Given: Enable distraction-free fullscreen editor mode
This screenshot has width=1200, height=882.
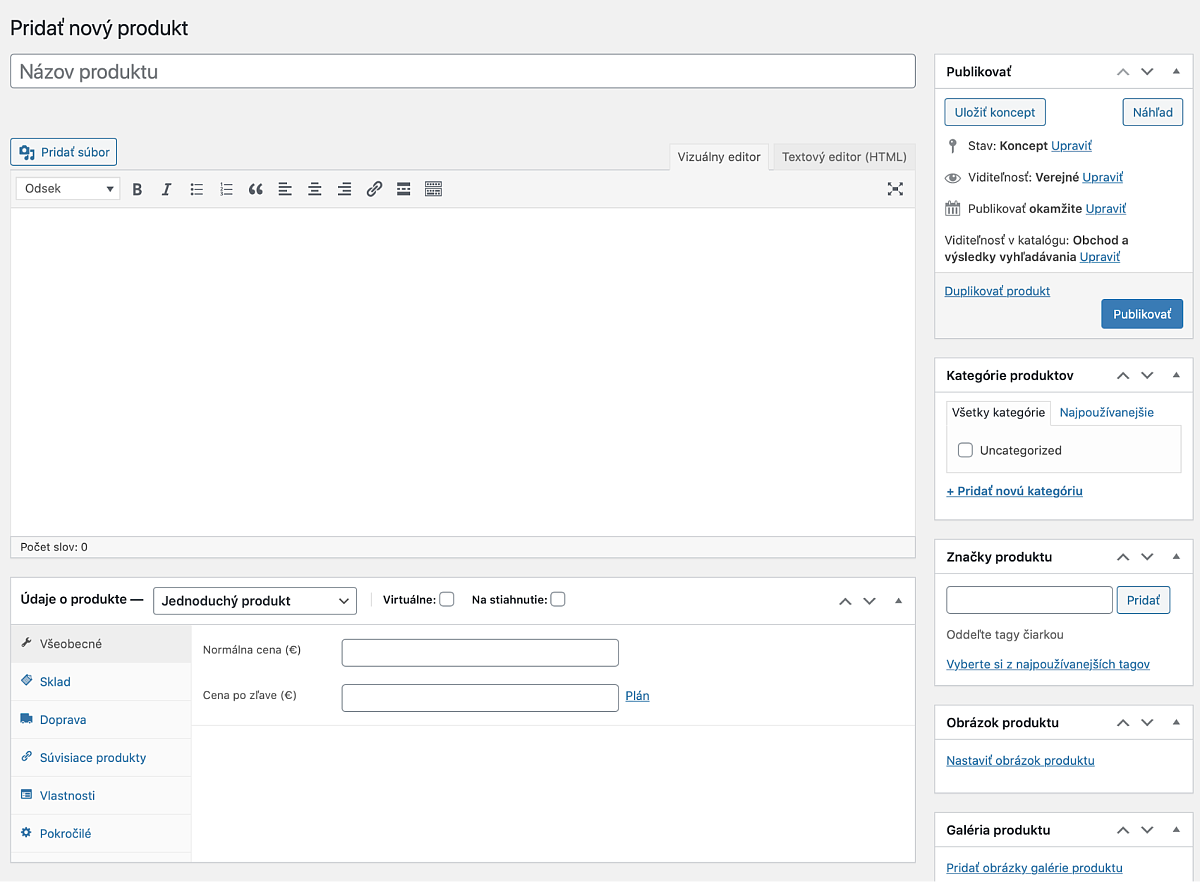Looking at the screenshot, I should [895, 189].
